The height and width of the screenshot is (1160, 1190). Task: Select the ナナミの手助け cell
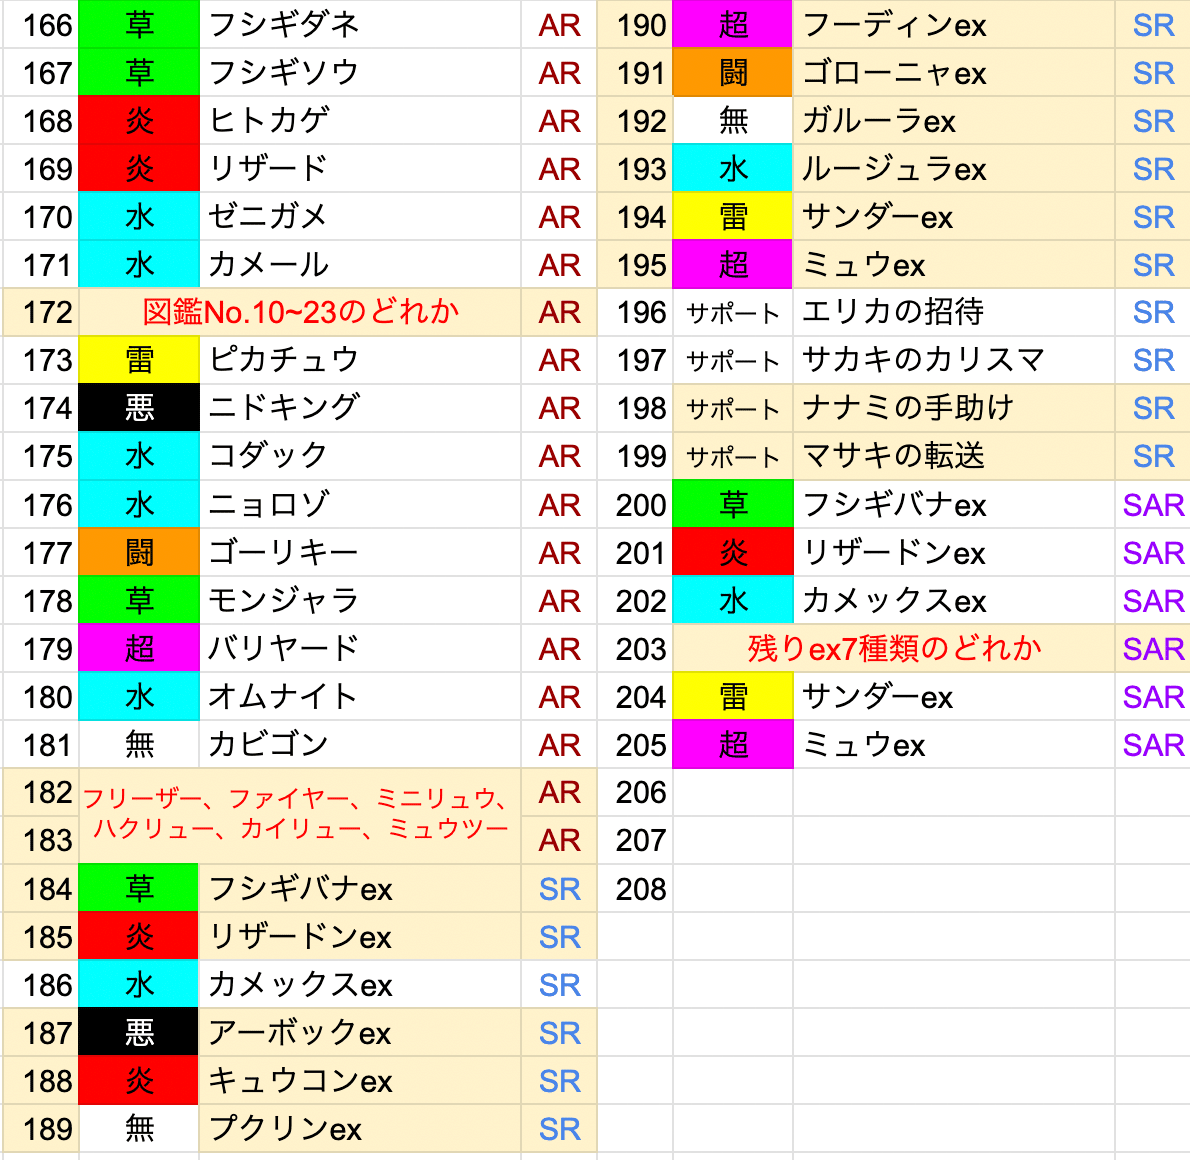954,408
